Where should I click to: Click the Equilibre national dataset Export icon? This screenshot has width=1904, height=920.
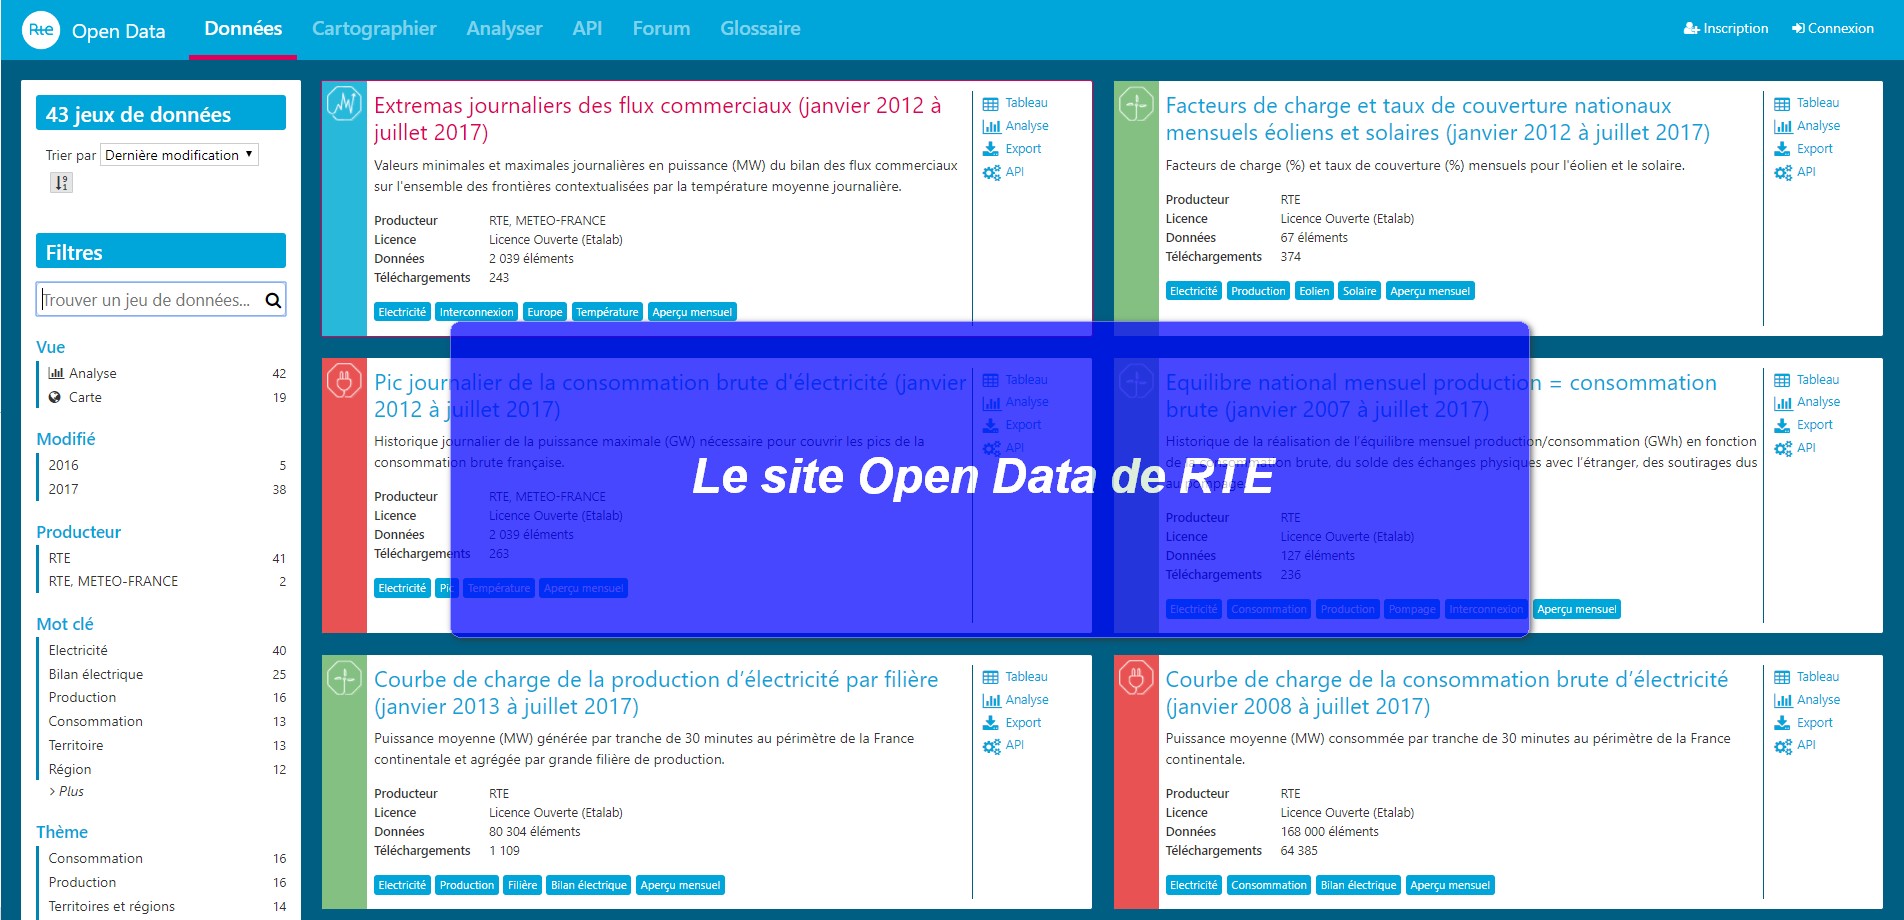(x=1782, y=425)
